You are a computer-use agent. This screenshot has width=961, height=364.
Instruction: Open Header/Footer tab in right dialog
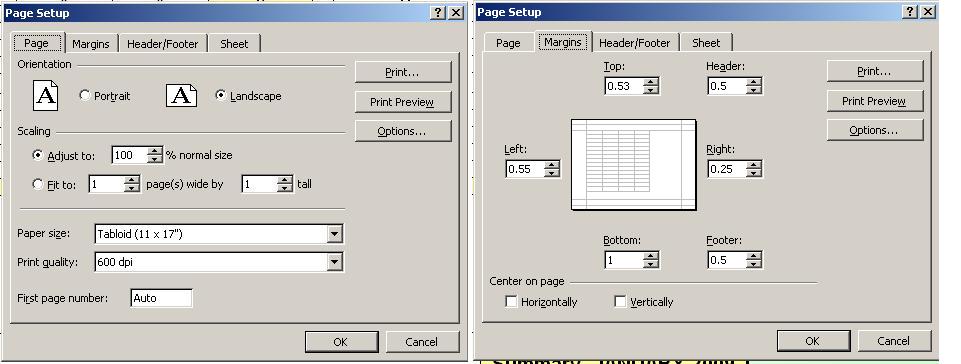(634, 43)
